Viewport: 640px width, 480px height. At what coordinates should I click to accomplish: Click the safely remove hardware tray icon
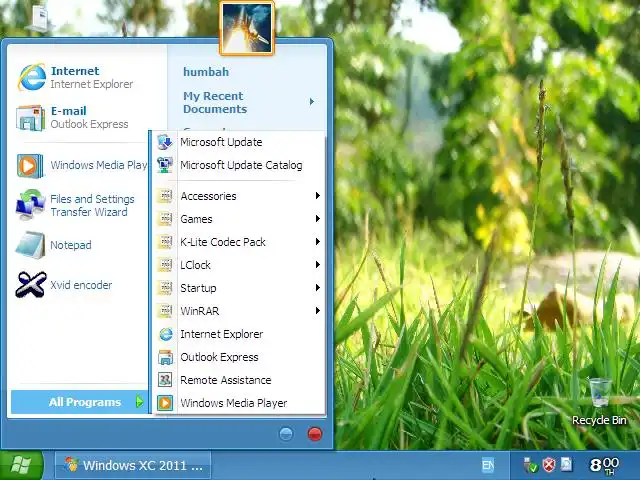[x=530, y=465]
